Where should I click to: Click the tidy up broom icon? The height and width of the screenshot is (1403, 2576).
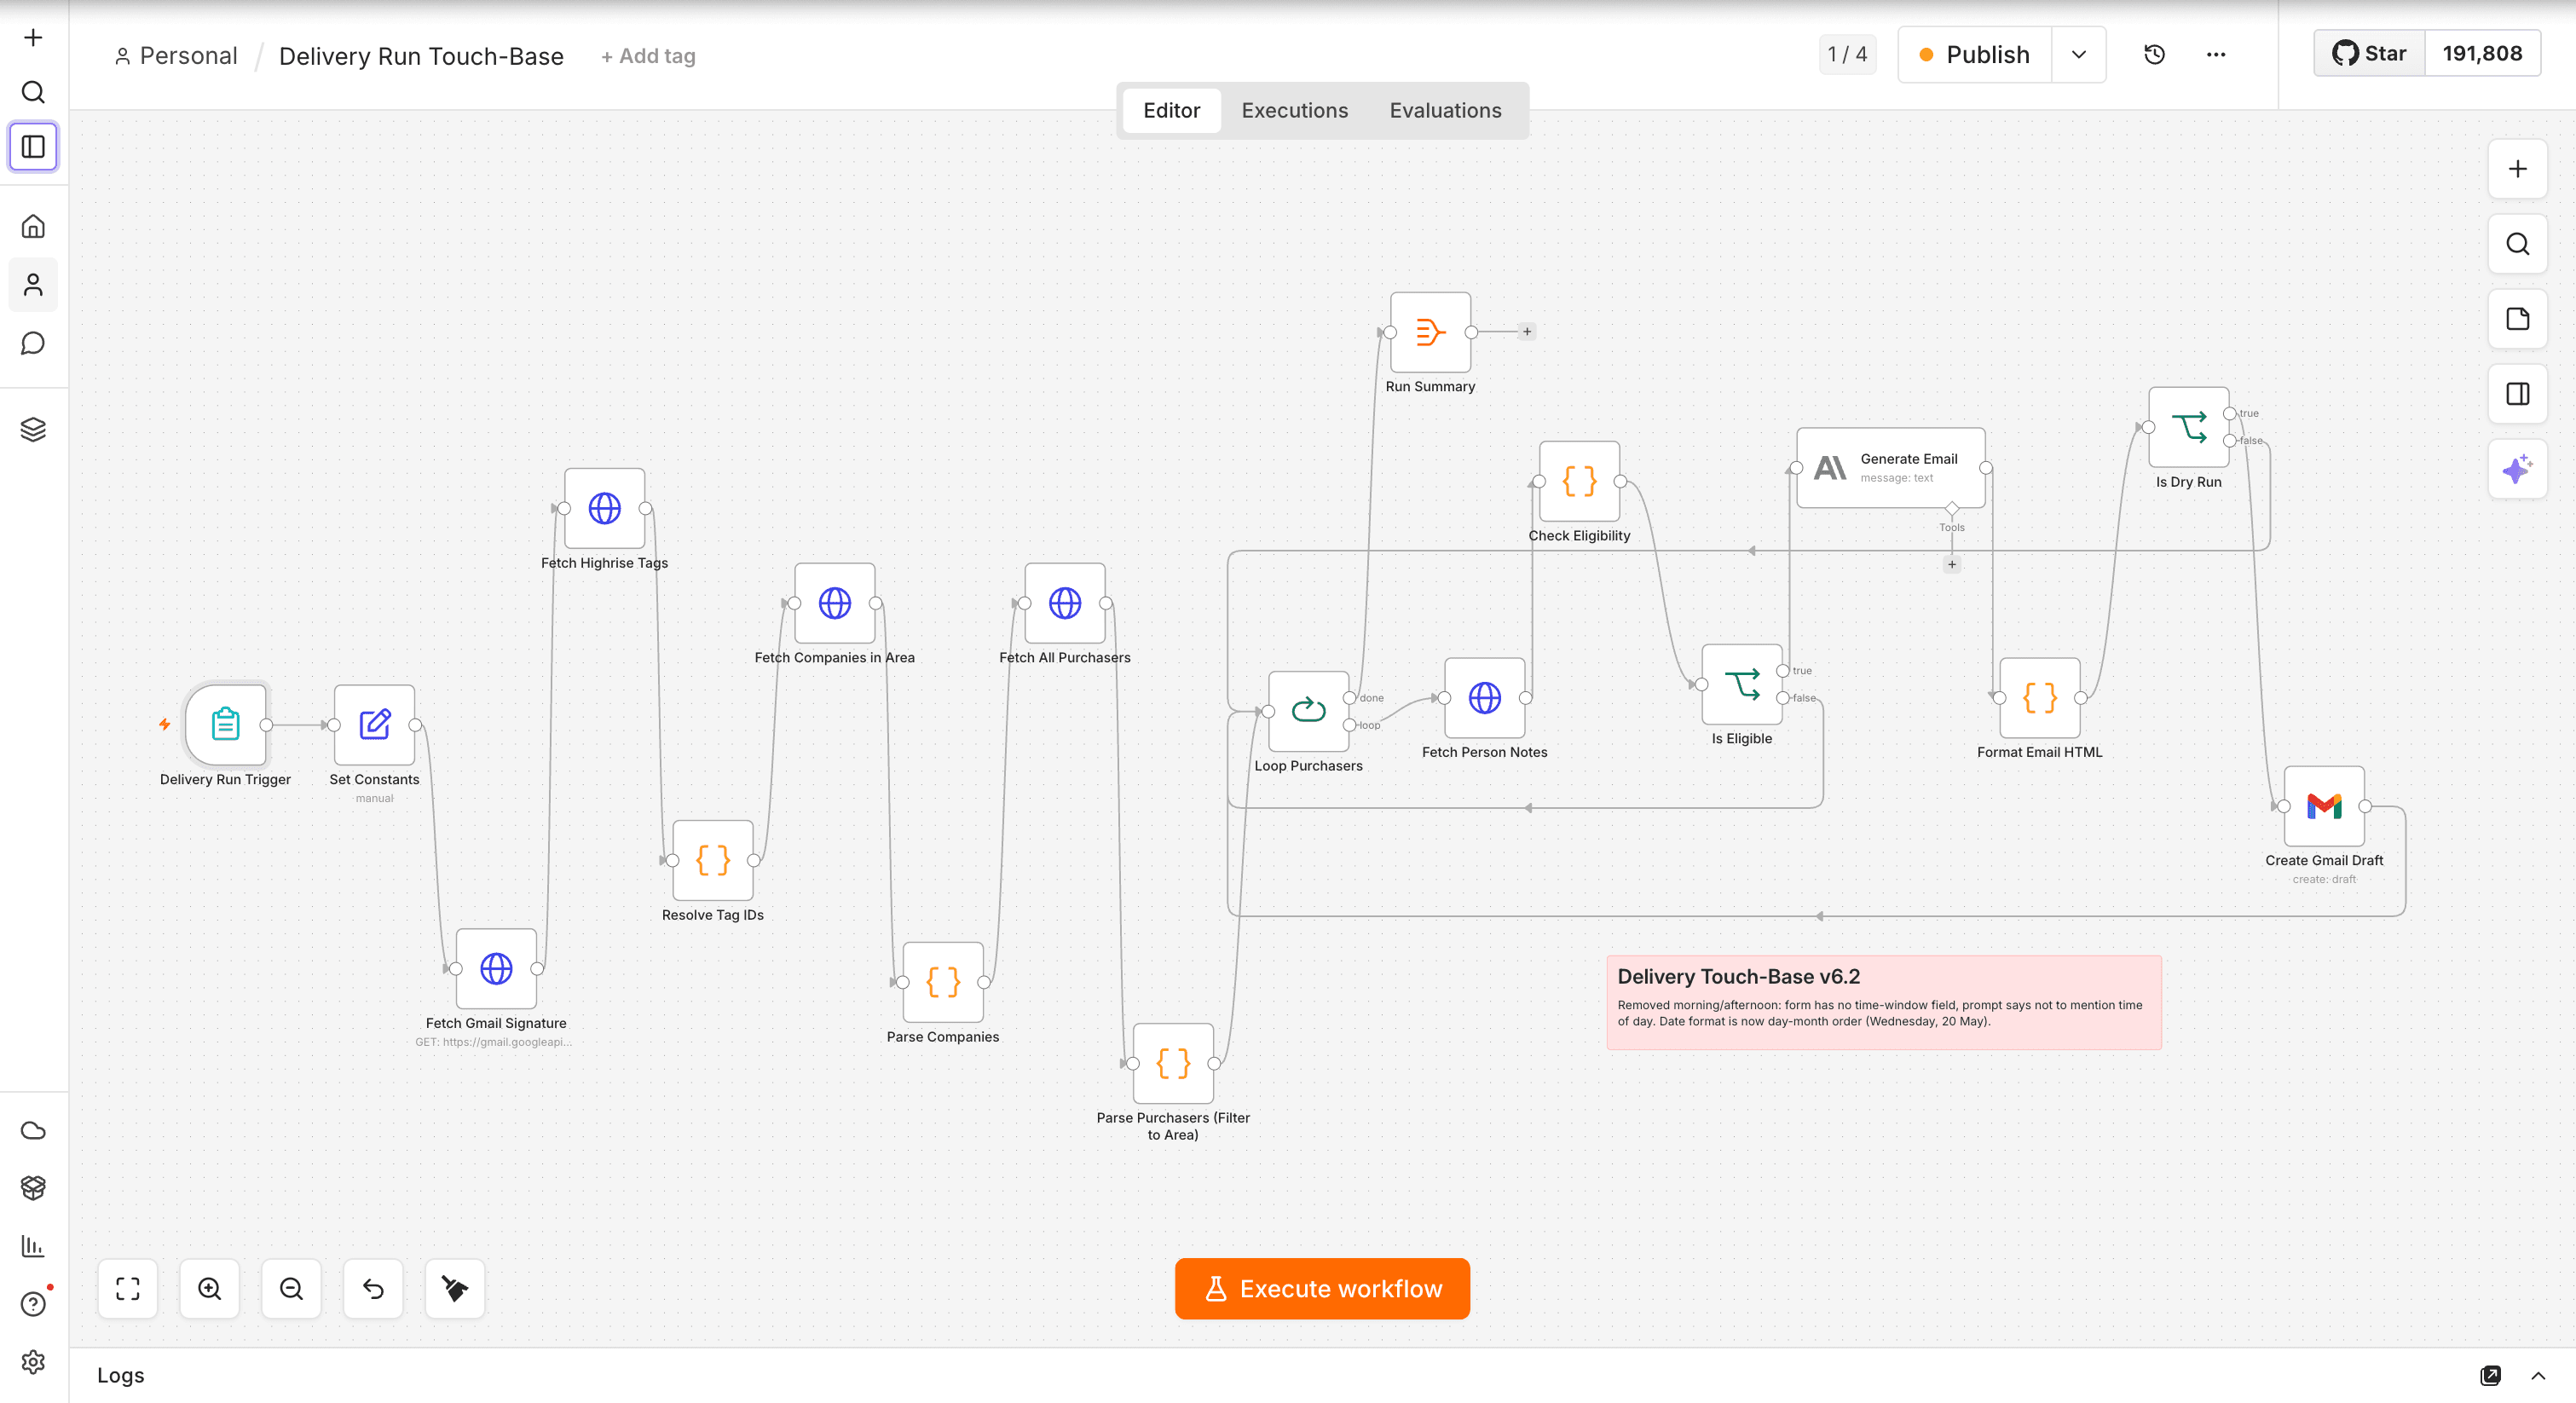point(455,1288)
